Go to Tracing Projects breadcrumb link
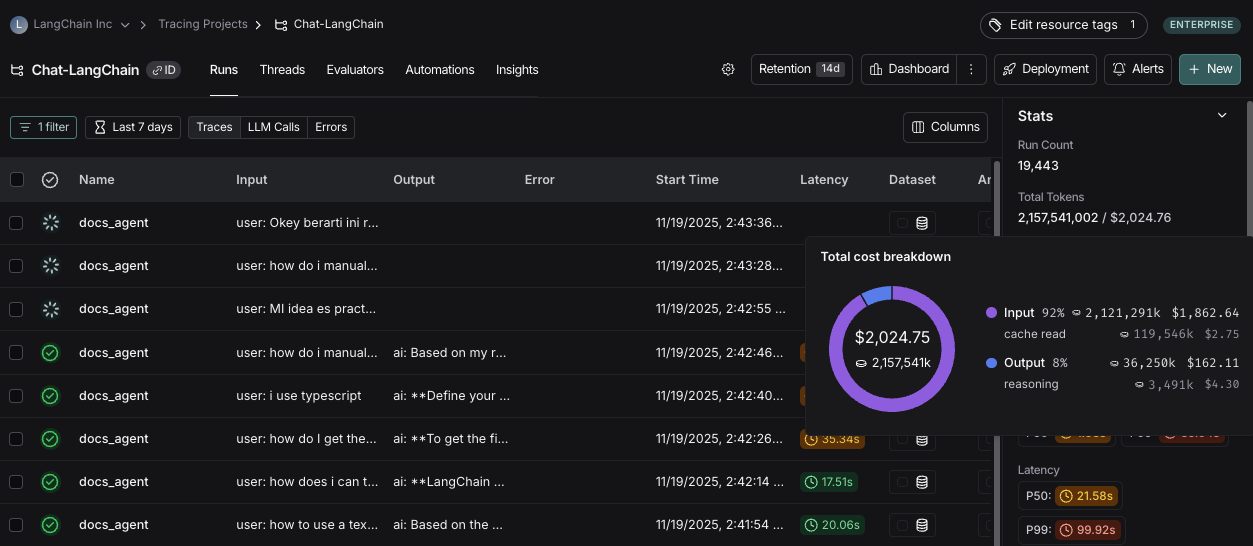This screenshot has height=546, width=1253. (203, 24)
